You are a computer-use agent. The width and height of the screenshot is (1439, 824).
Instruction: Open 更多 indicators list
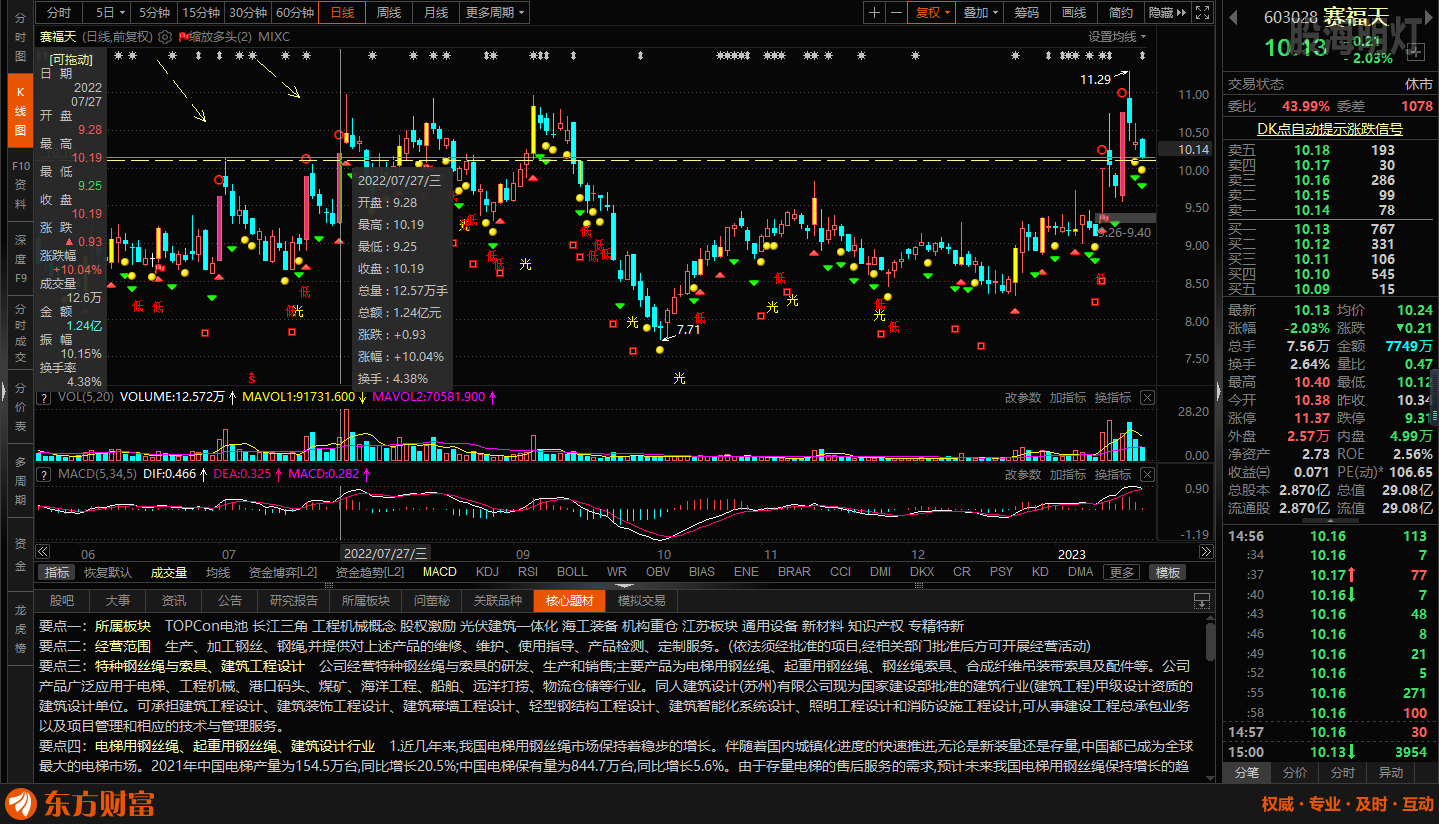1122,572
